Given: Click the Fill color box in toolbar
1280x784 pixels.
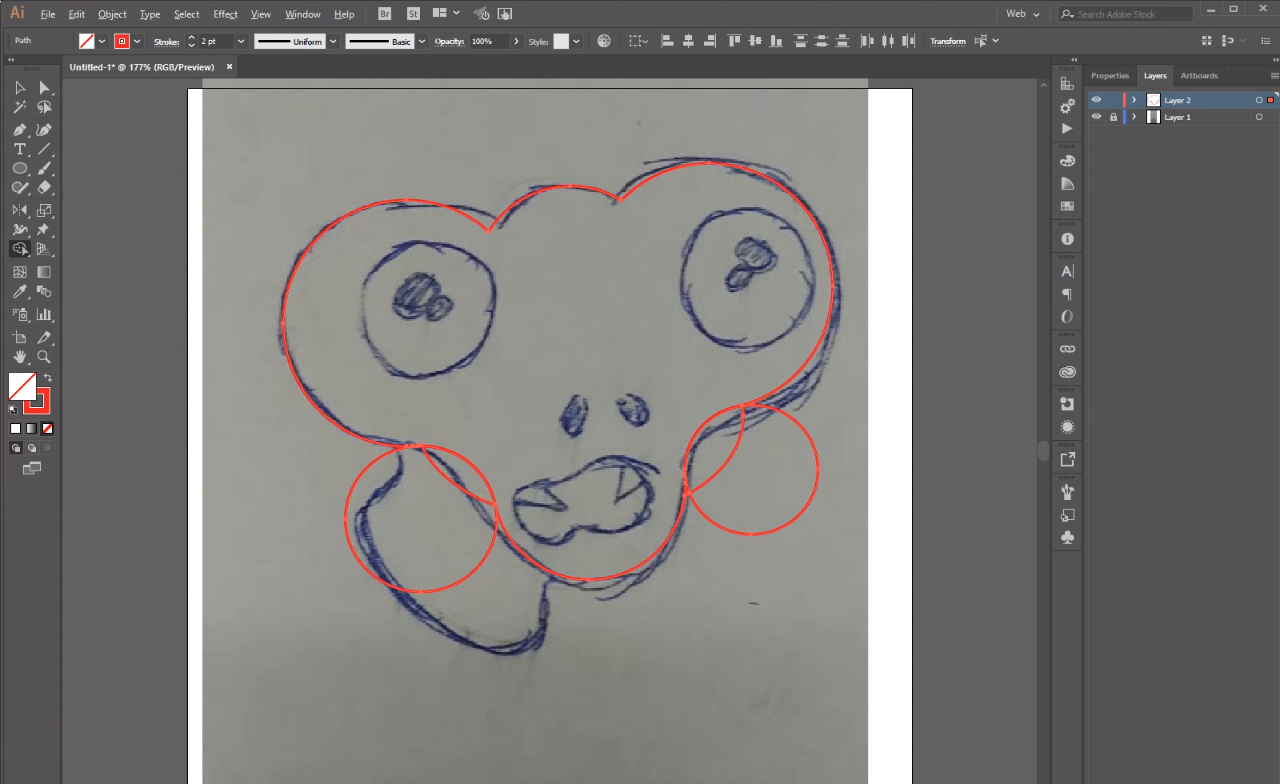Looking at the screenshot, I should coord(22,386).
